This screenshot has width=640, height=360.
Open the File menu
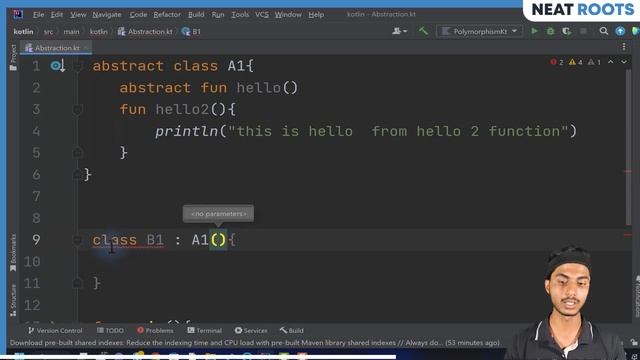click(x=38, y=15)
